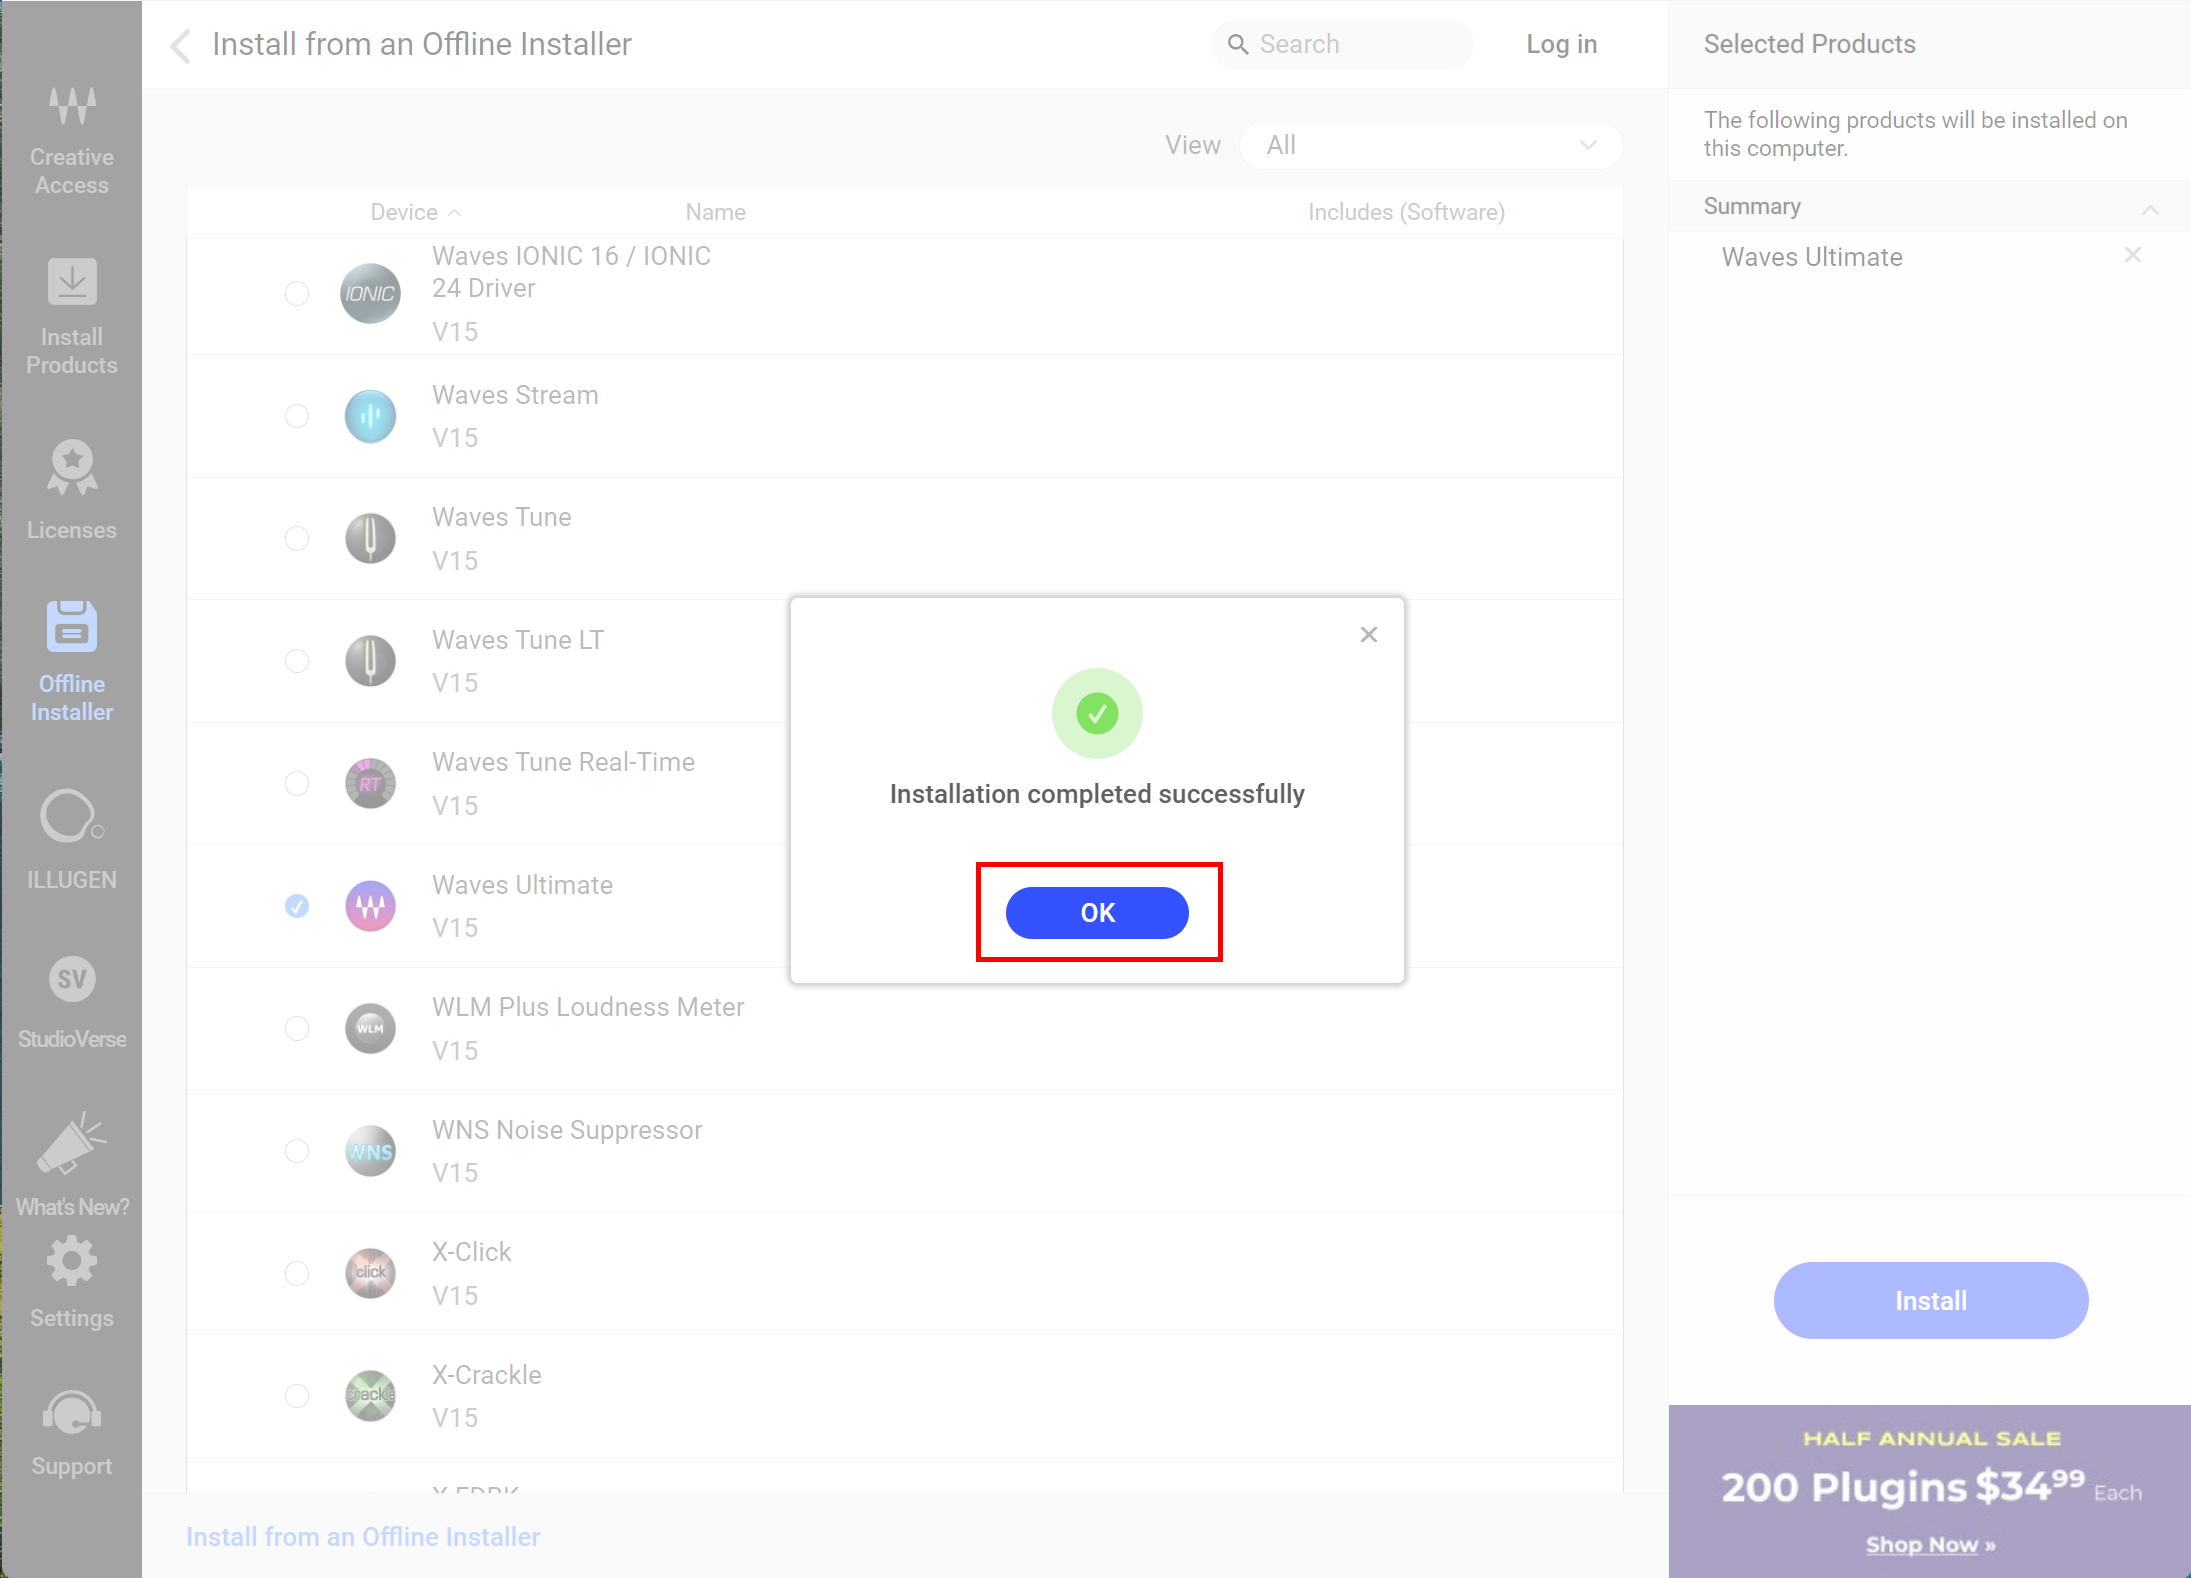Click the Half Annual Sale banner
The width and height of the screenshot is (2191, 1578).
[x=1930, y=1491]
